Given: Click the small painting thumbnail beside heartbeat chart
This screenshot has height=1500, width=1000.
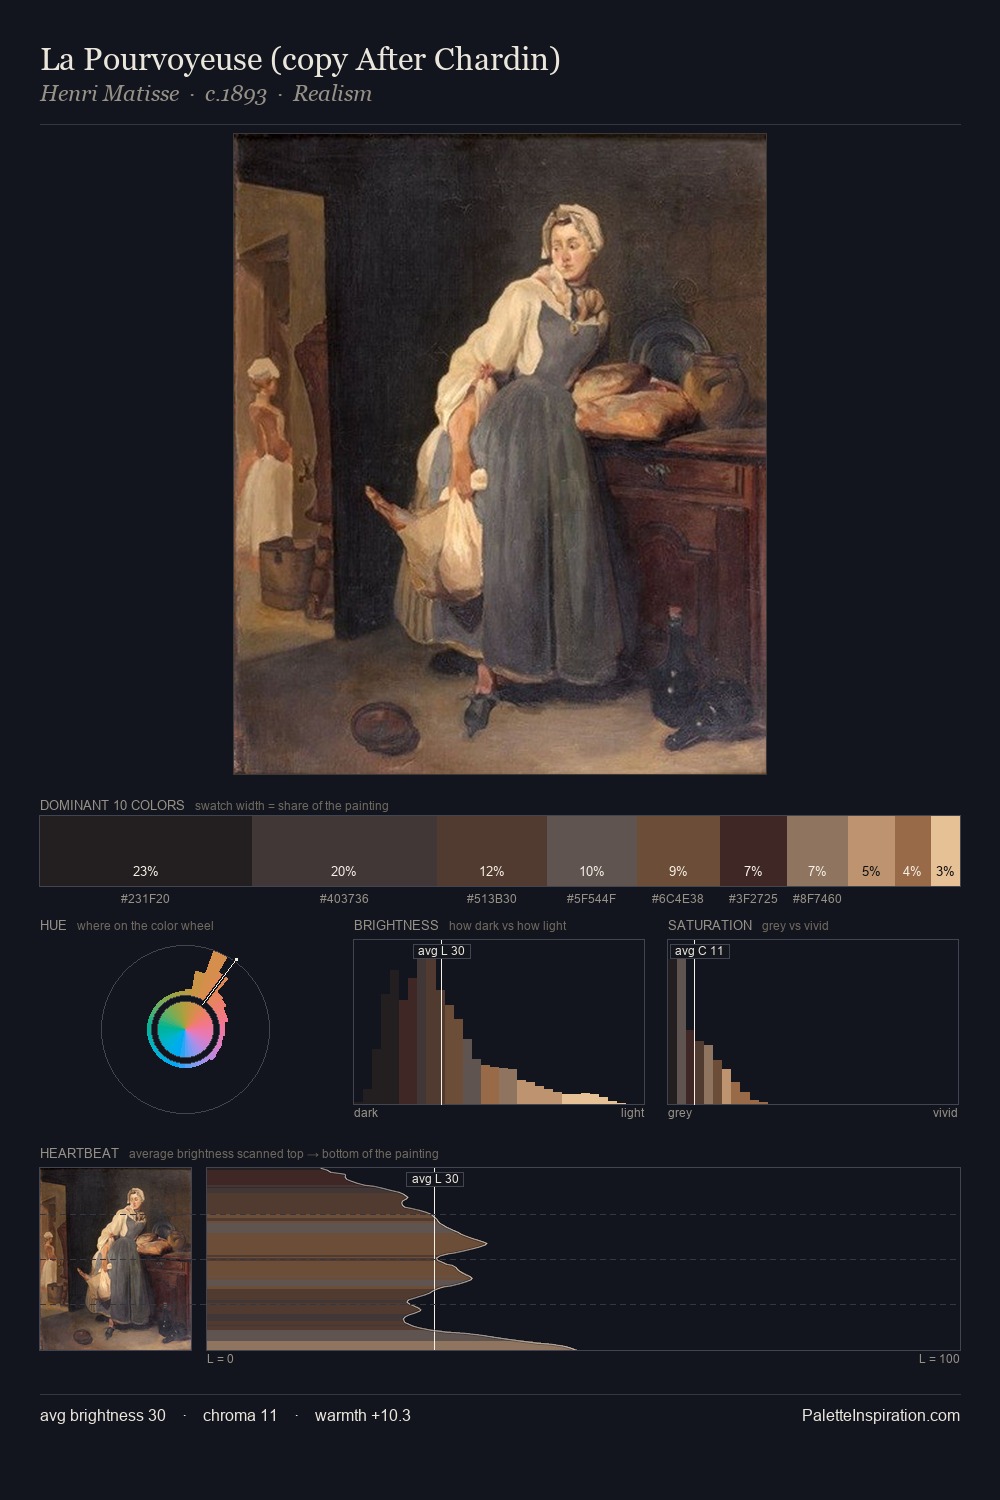Looking at the screenshot, I should point(115,1259).
